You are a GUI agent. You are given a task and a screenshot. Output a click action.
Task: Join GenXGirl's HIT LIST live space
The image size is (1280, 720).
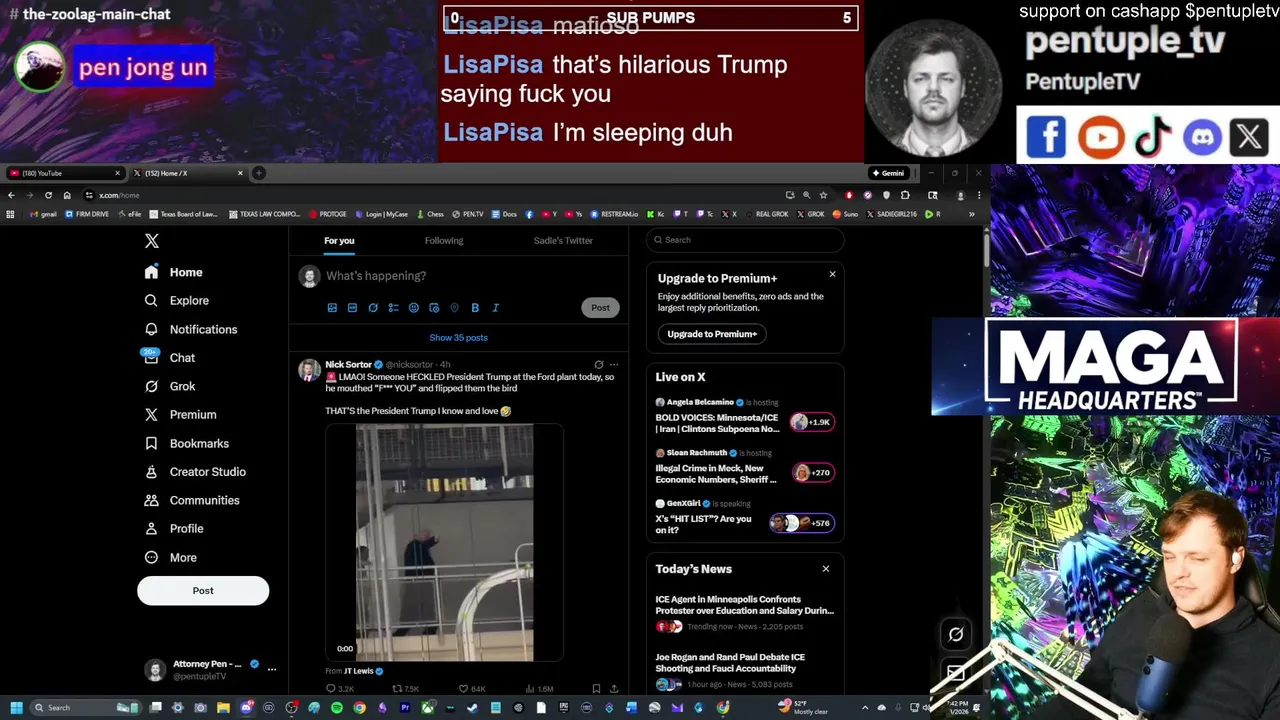point(745,518)
